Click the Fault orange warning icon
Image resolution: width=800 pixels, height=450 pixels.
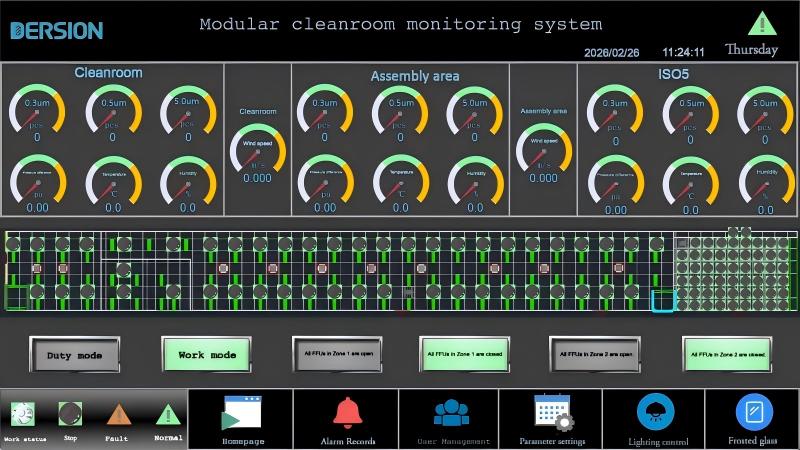coord(118,414)
